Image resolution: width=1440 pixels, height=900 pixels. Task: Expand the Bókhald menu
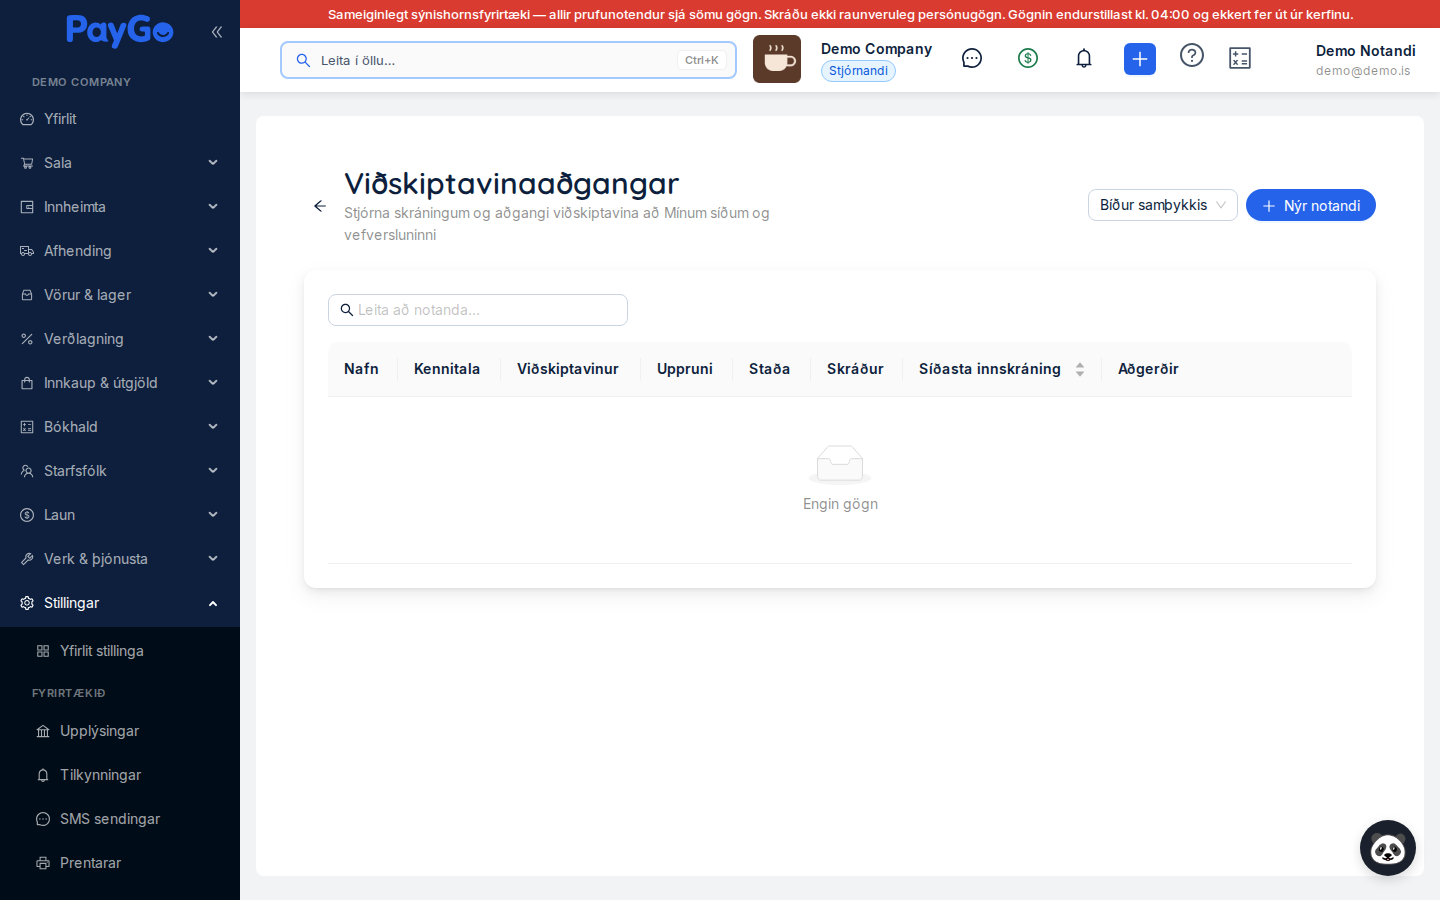pos(120,427)
